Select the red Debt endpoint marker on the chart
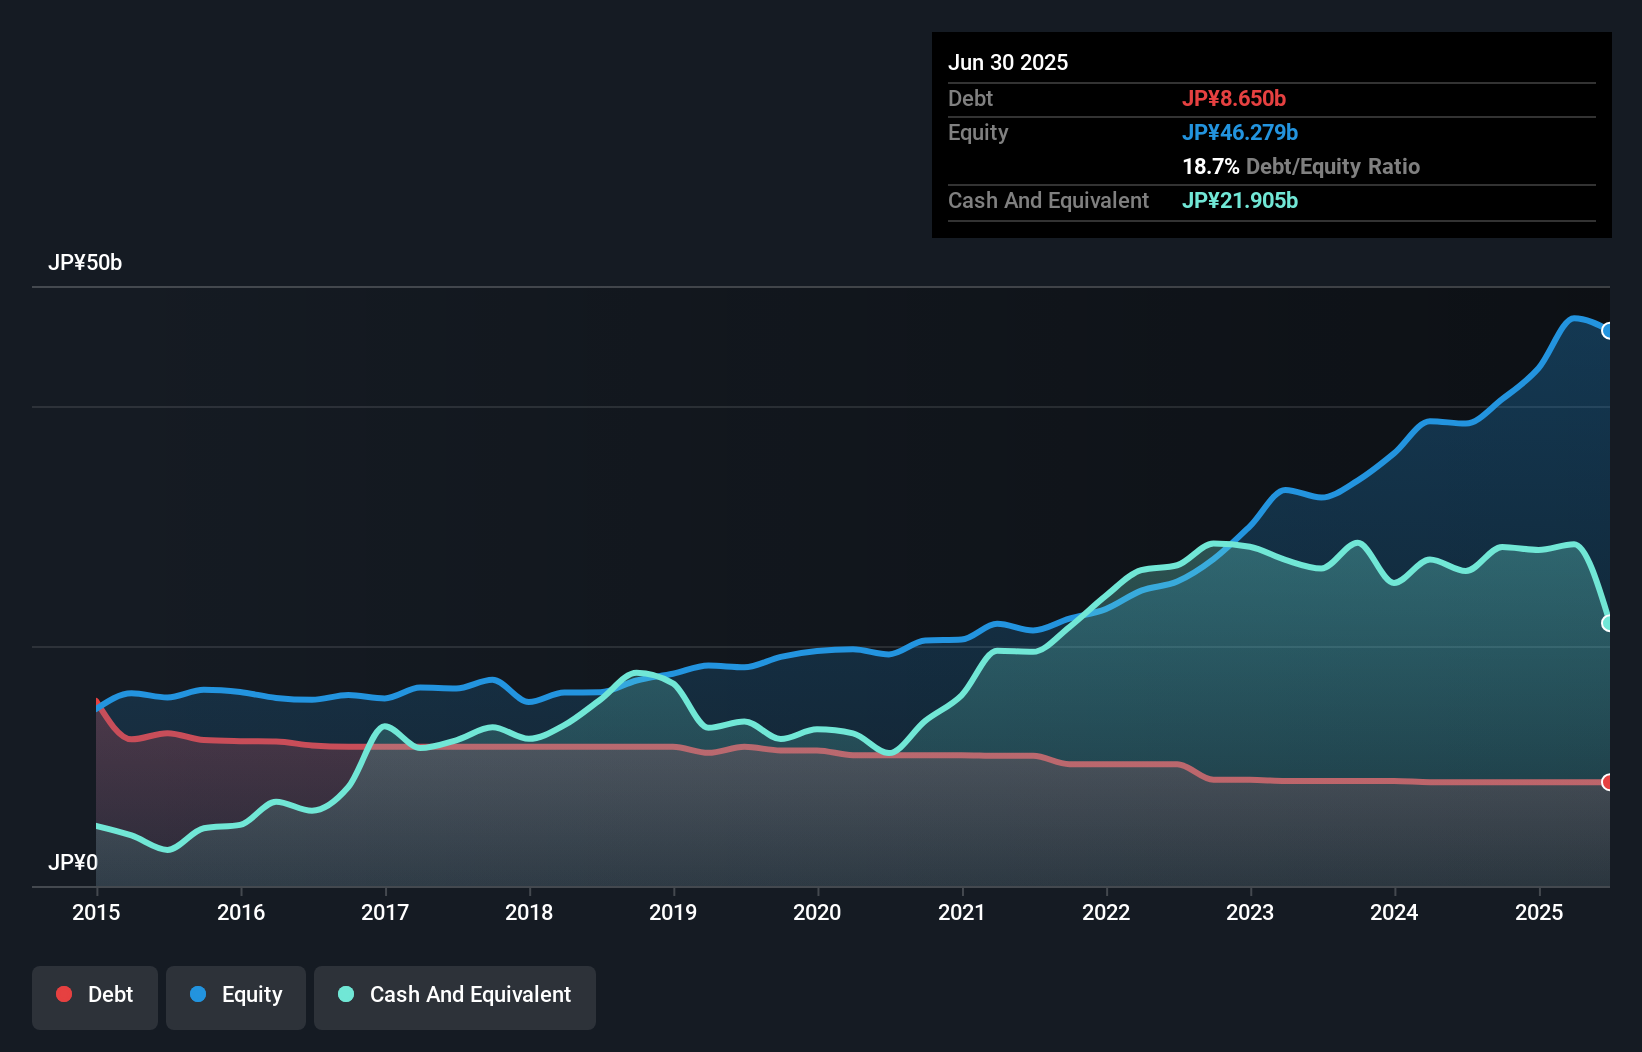 pos(1608,784)
